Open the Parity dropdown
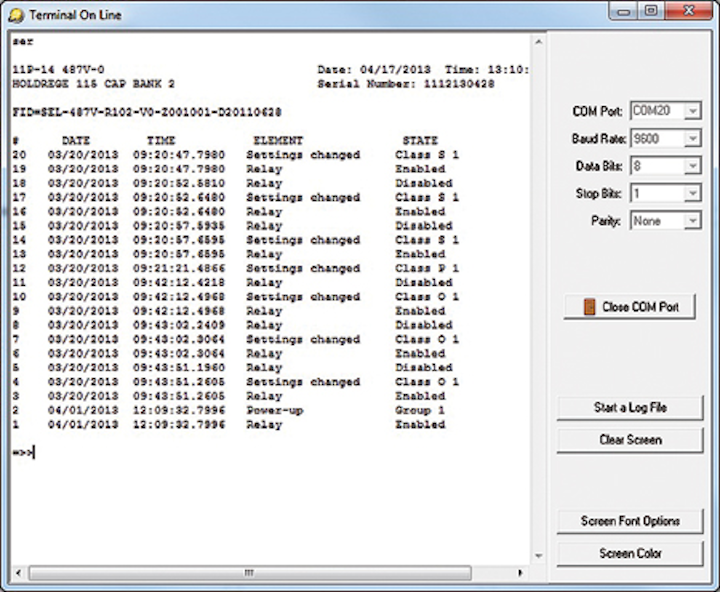This screenshot has height=592, width=720. click(692, 221)
